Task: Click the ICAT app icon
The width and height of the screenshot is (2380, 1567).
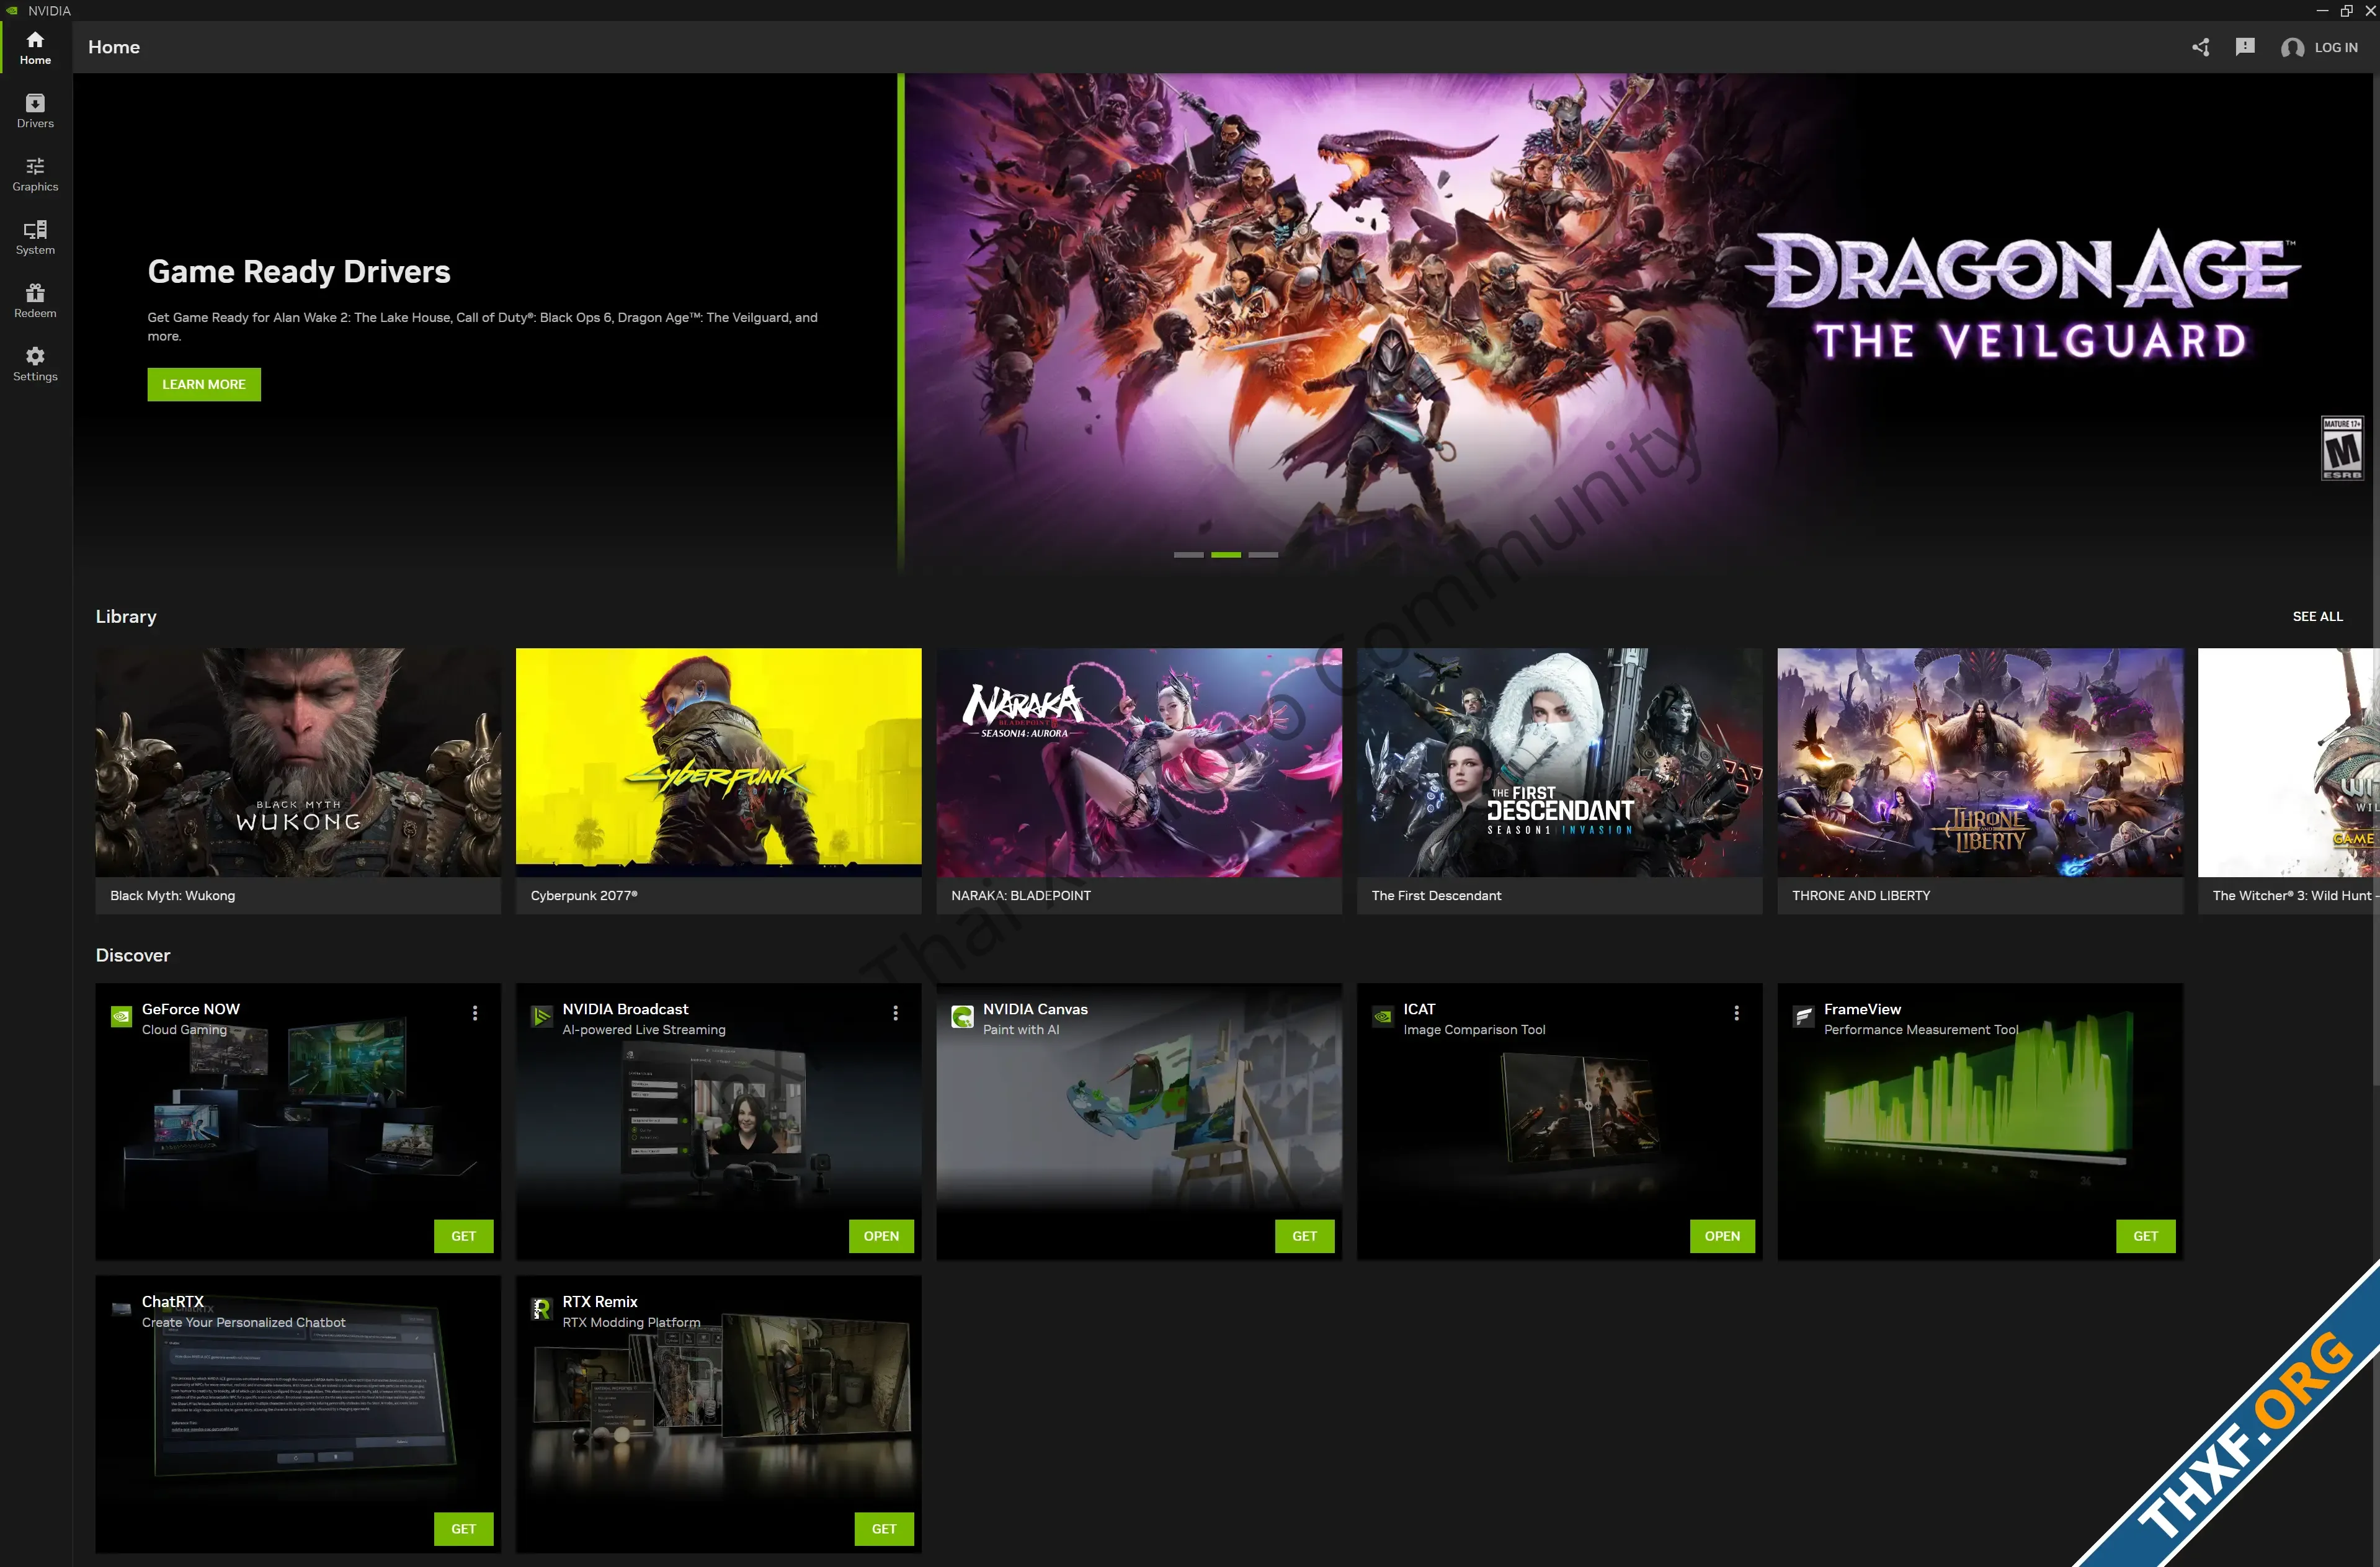Action: click(1383, 1017)
